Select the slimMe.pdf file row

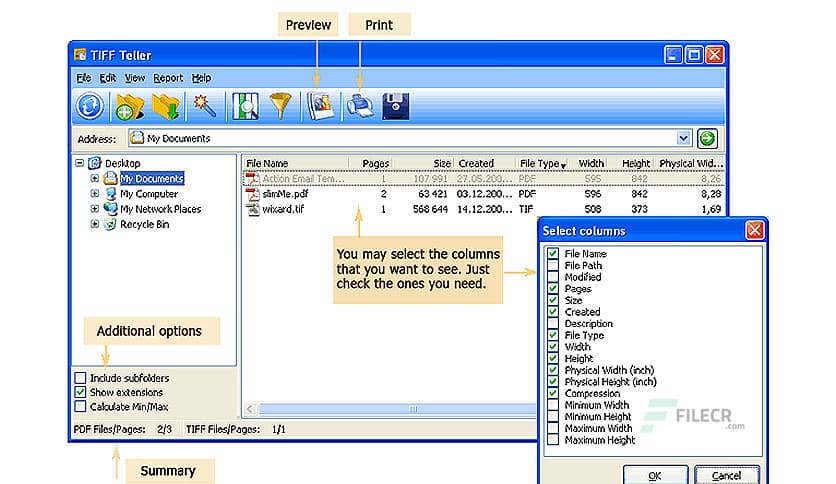[x=483, y=194]
